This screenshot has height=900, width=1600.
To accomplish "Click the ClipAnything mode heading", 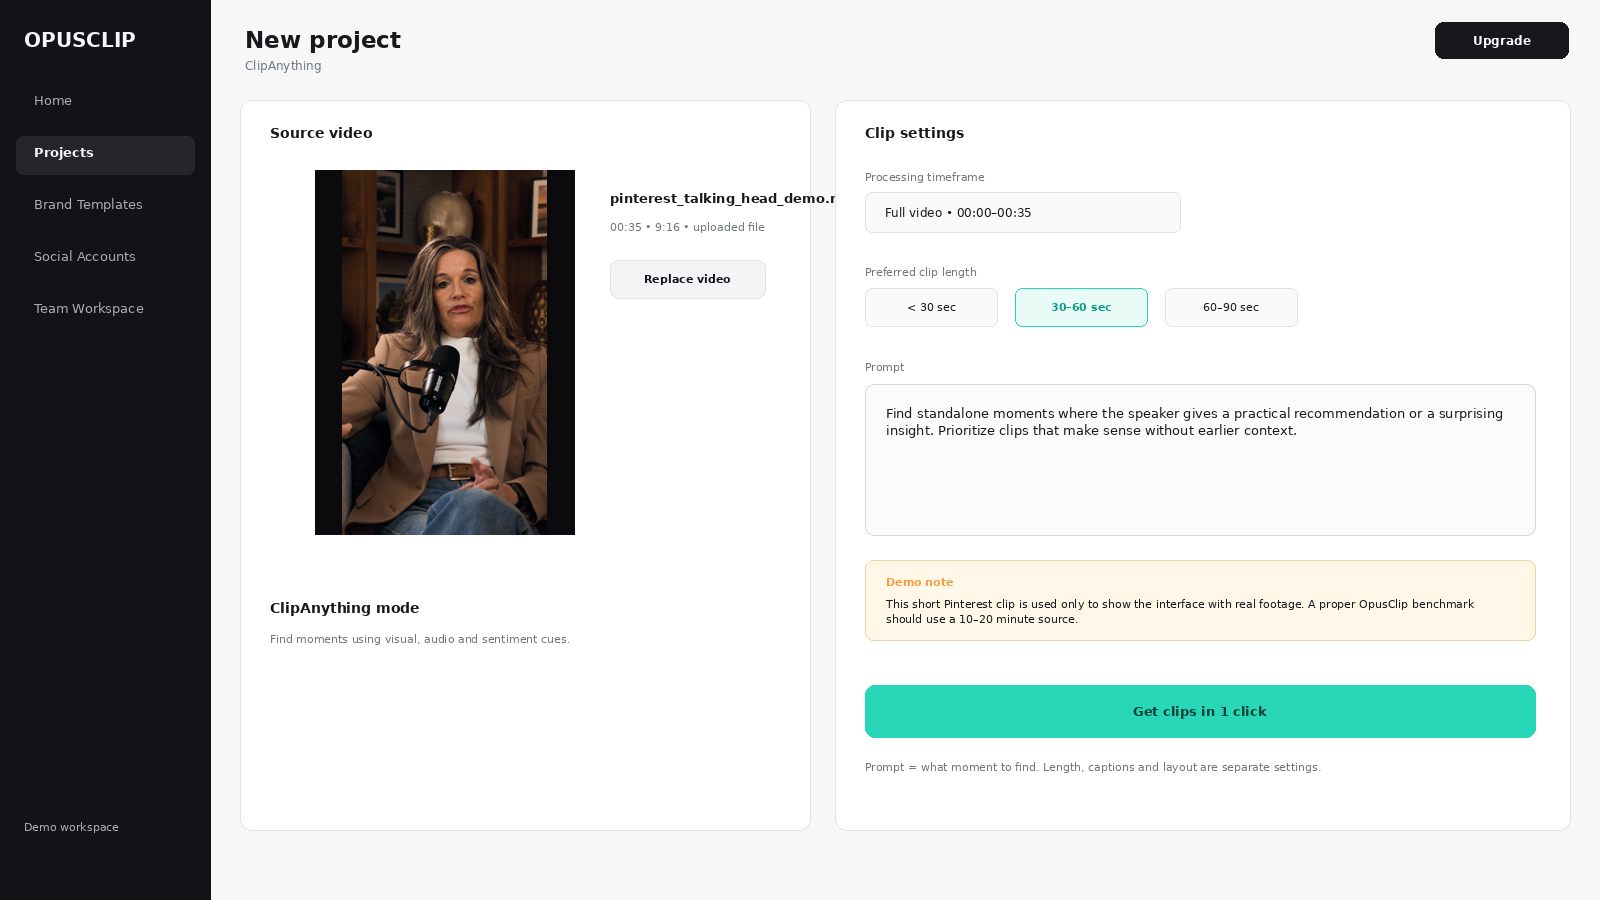I will 344,608.
